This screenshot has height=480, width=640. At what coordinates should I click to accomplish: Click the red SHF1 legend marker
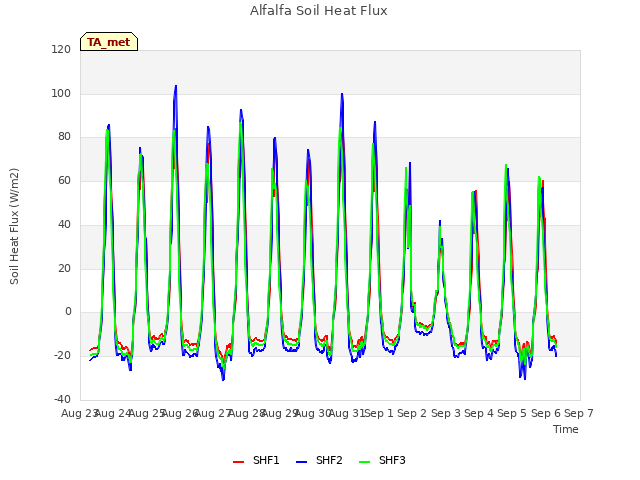click(x=238, y=462)
